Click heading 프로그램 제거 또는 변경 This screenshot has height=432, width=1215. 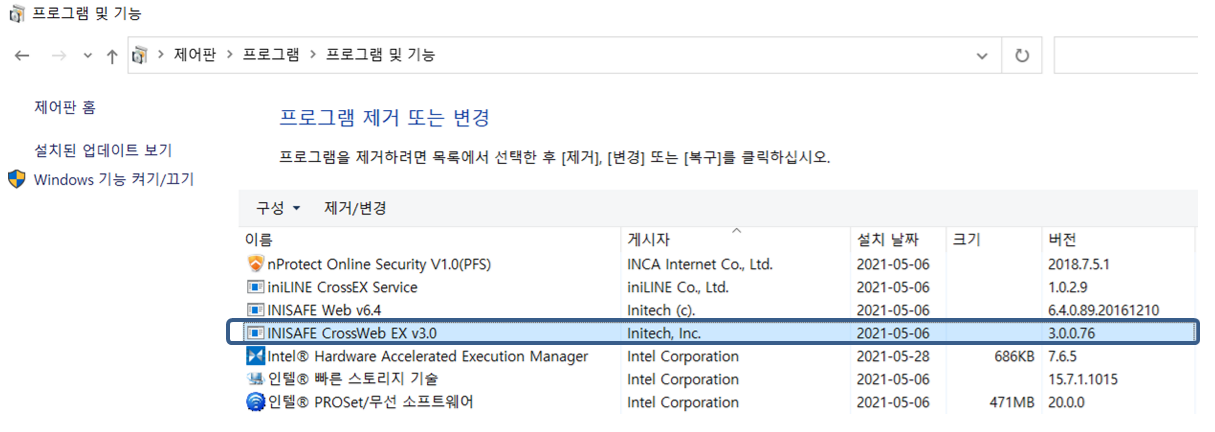[x=384, y=118]
